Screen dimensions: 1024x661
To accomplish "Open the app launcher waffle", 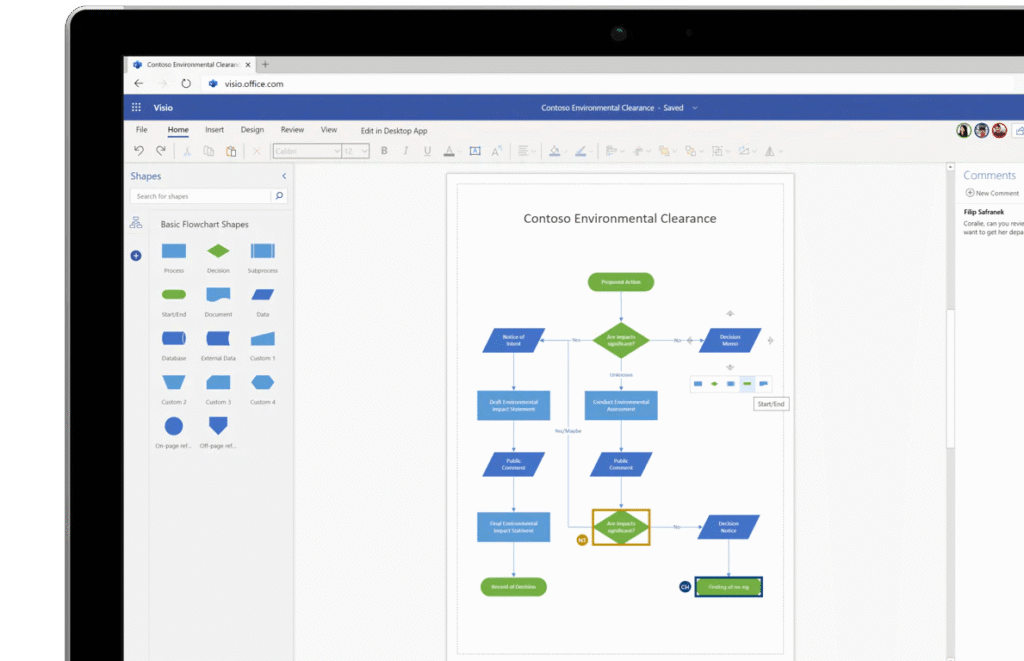I will [x=136, y=108].
